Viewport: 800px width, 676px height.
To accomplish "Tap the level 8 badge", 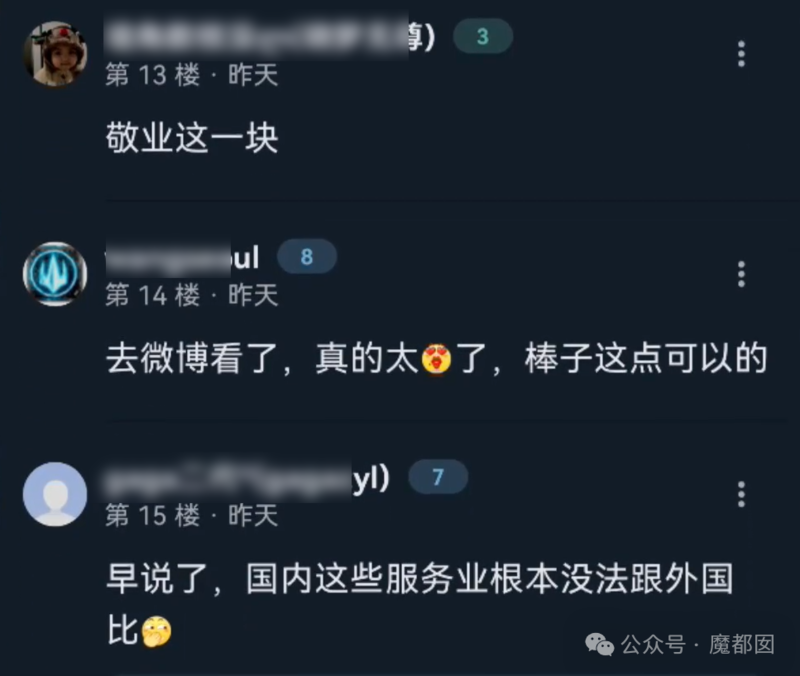I will pos(307,257).
